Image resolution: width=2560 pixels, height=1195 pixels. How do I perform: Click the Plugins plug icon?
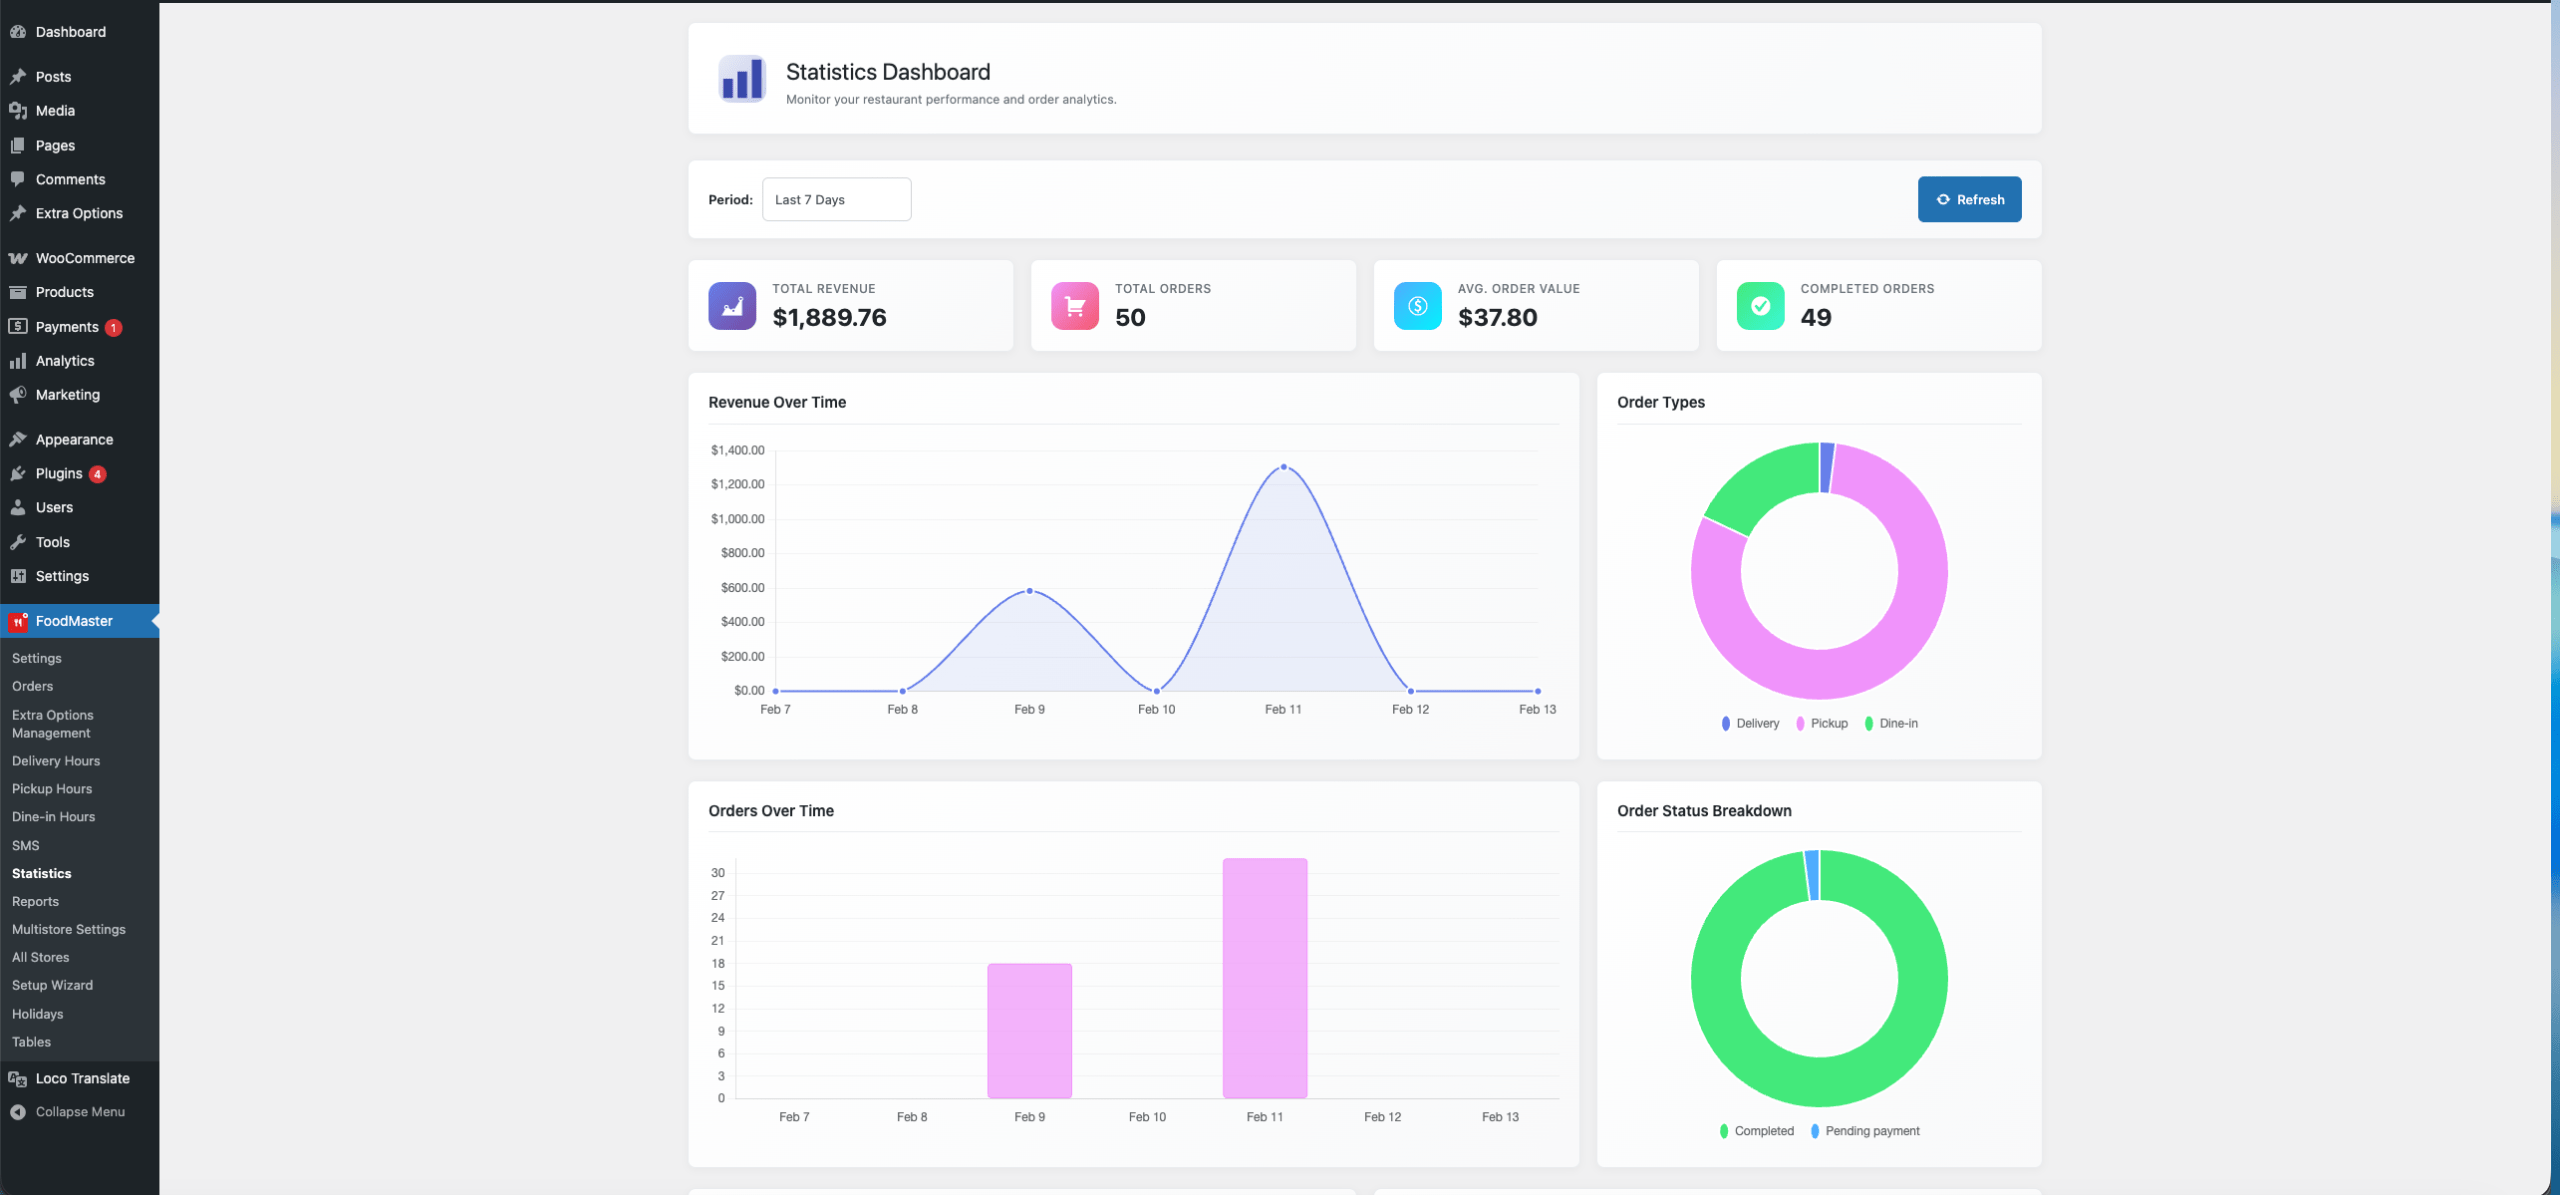coord(19,473)
